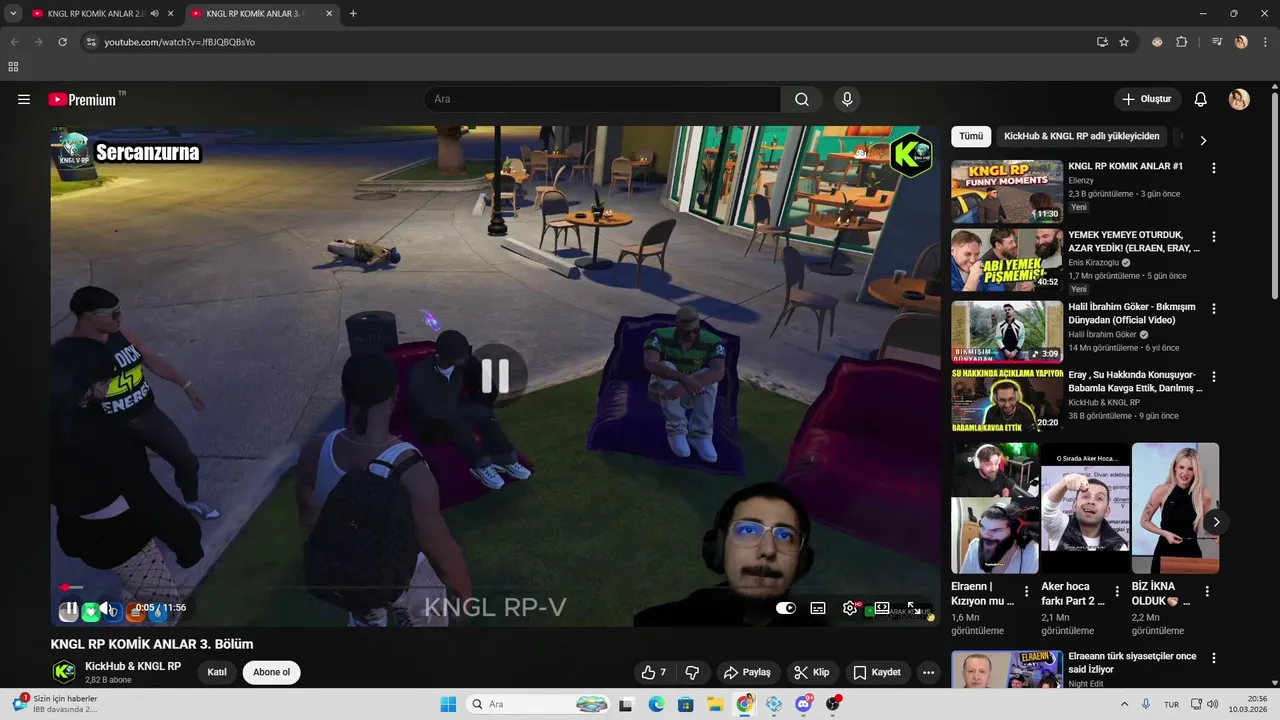Open the Bıkmışım Dünyadan video thumbnail

click(x=1007, y=332)
